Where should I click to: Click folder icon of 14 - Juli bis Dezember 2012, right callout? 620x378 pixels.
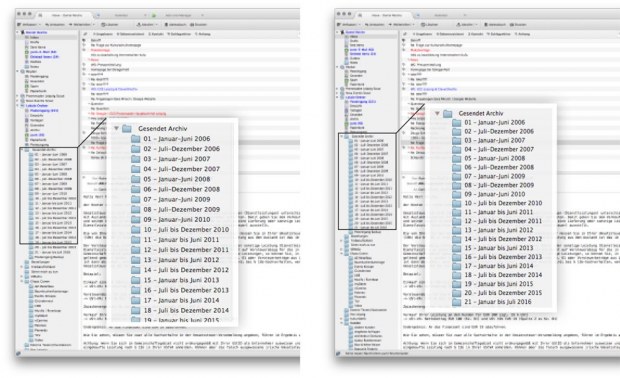pos(457,239)
